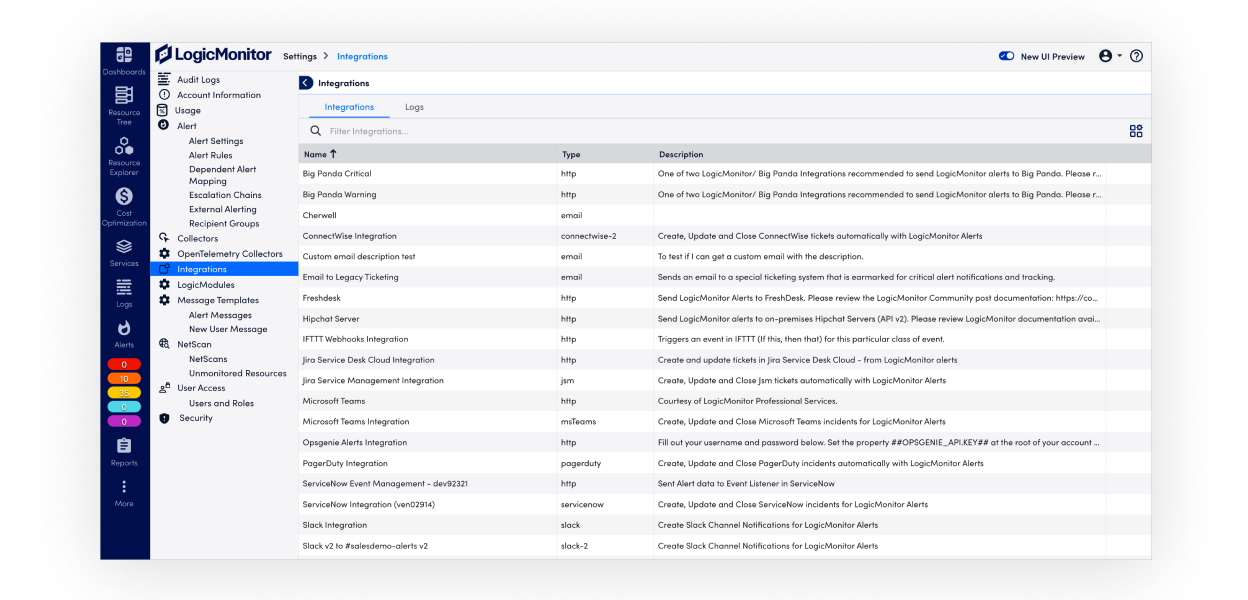The image size is (1248, 600).
Task: Open the Cost Optimization dollar icon
Action: [124, 198]
